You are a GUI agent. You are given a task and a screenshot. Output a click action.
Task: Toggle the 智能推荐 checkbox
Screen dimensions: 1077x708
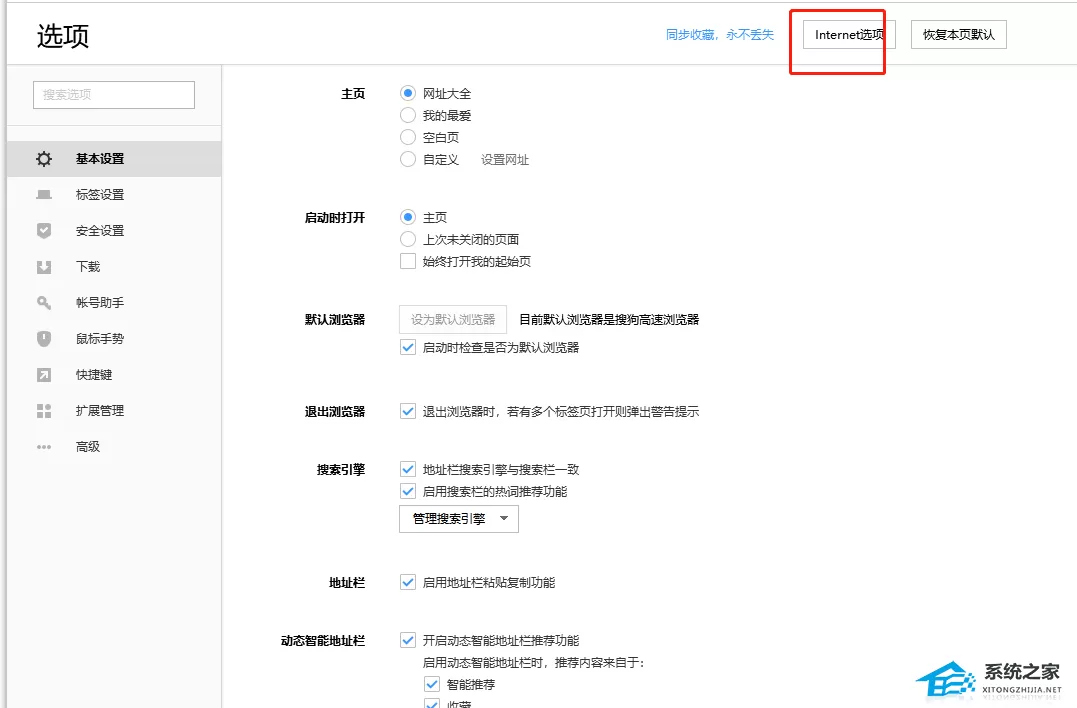pyautogui.click(x=431, y=684)
